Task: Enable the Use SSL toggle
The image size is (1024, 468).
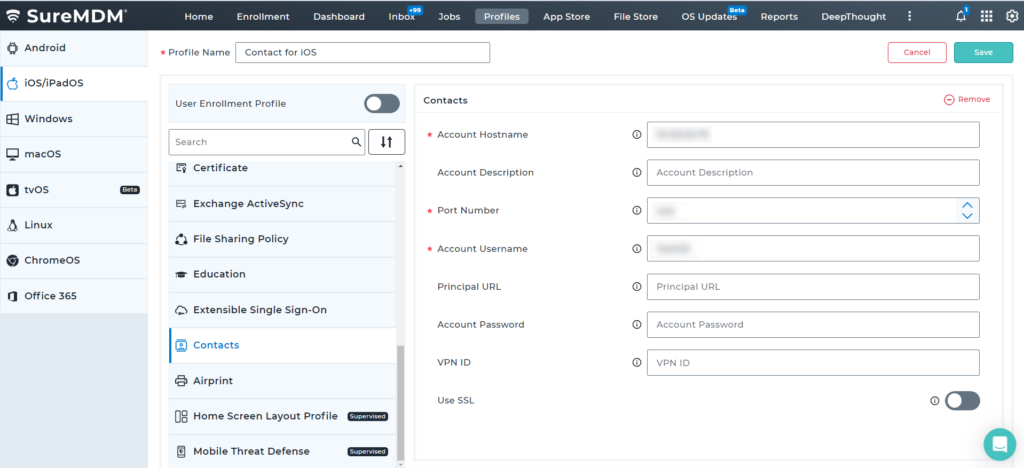Action: 962,400
